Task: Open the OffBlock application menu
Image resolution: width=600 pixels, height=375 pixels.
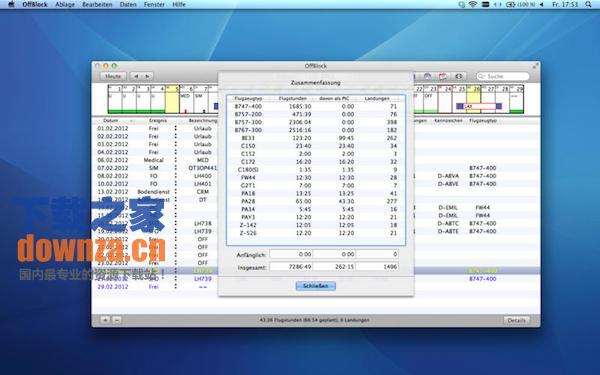Action: tap(34, 5)
